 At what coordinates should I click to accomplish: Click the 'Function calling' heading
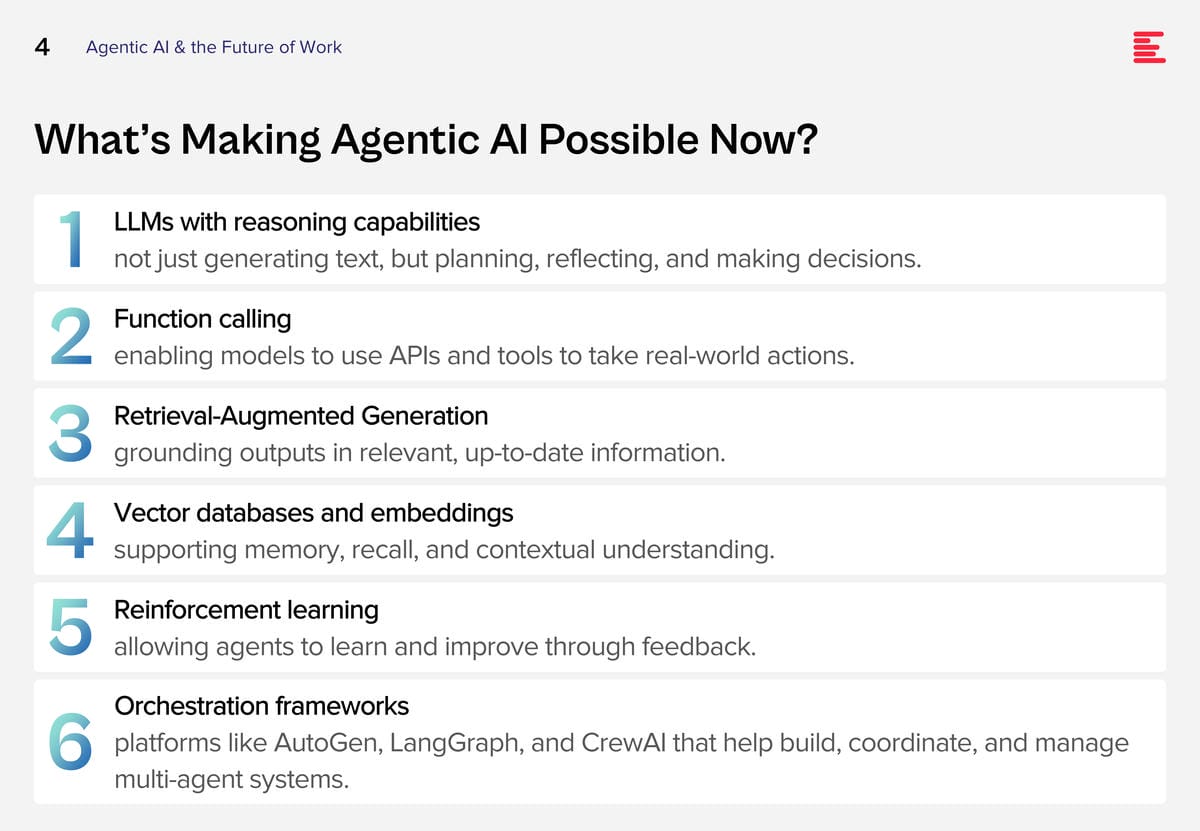click(203, 319)
